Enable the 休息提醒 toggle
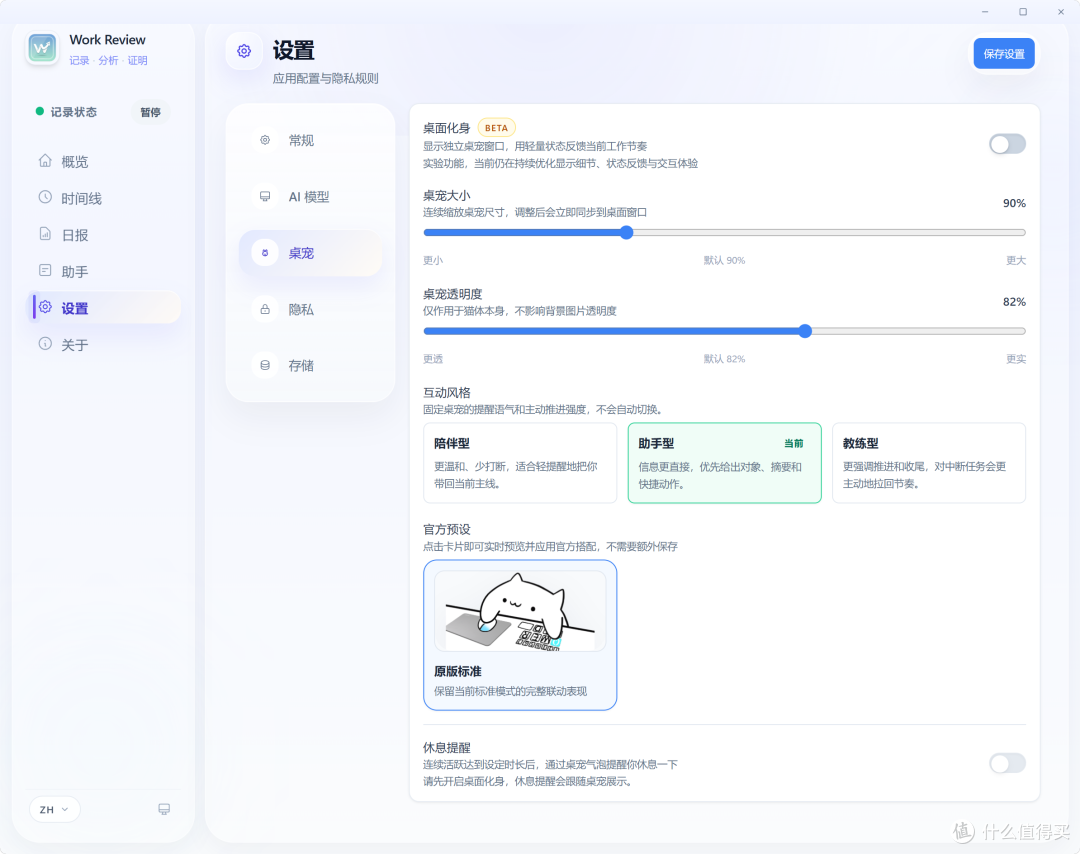This screenshot has height=854, width=1080. tap(1007, 763)
